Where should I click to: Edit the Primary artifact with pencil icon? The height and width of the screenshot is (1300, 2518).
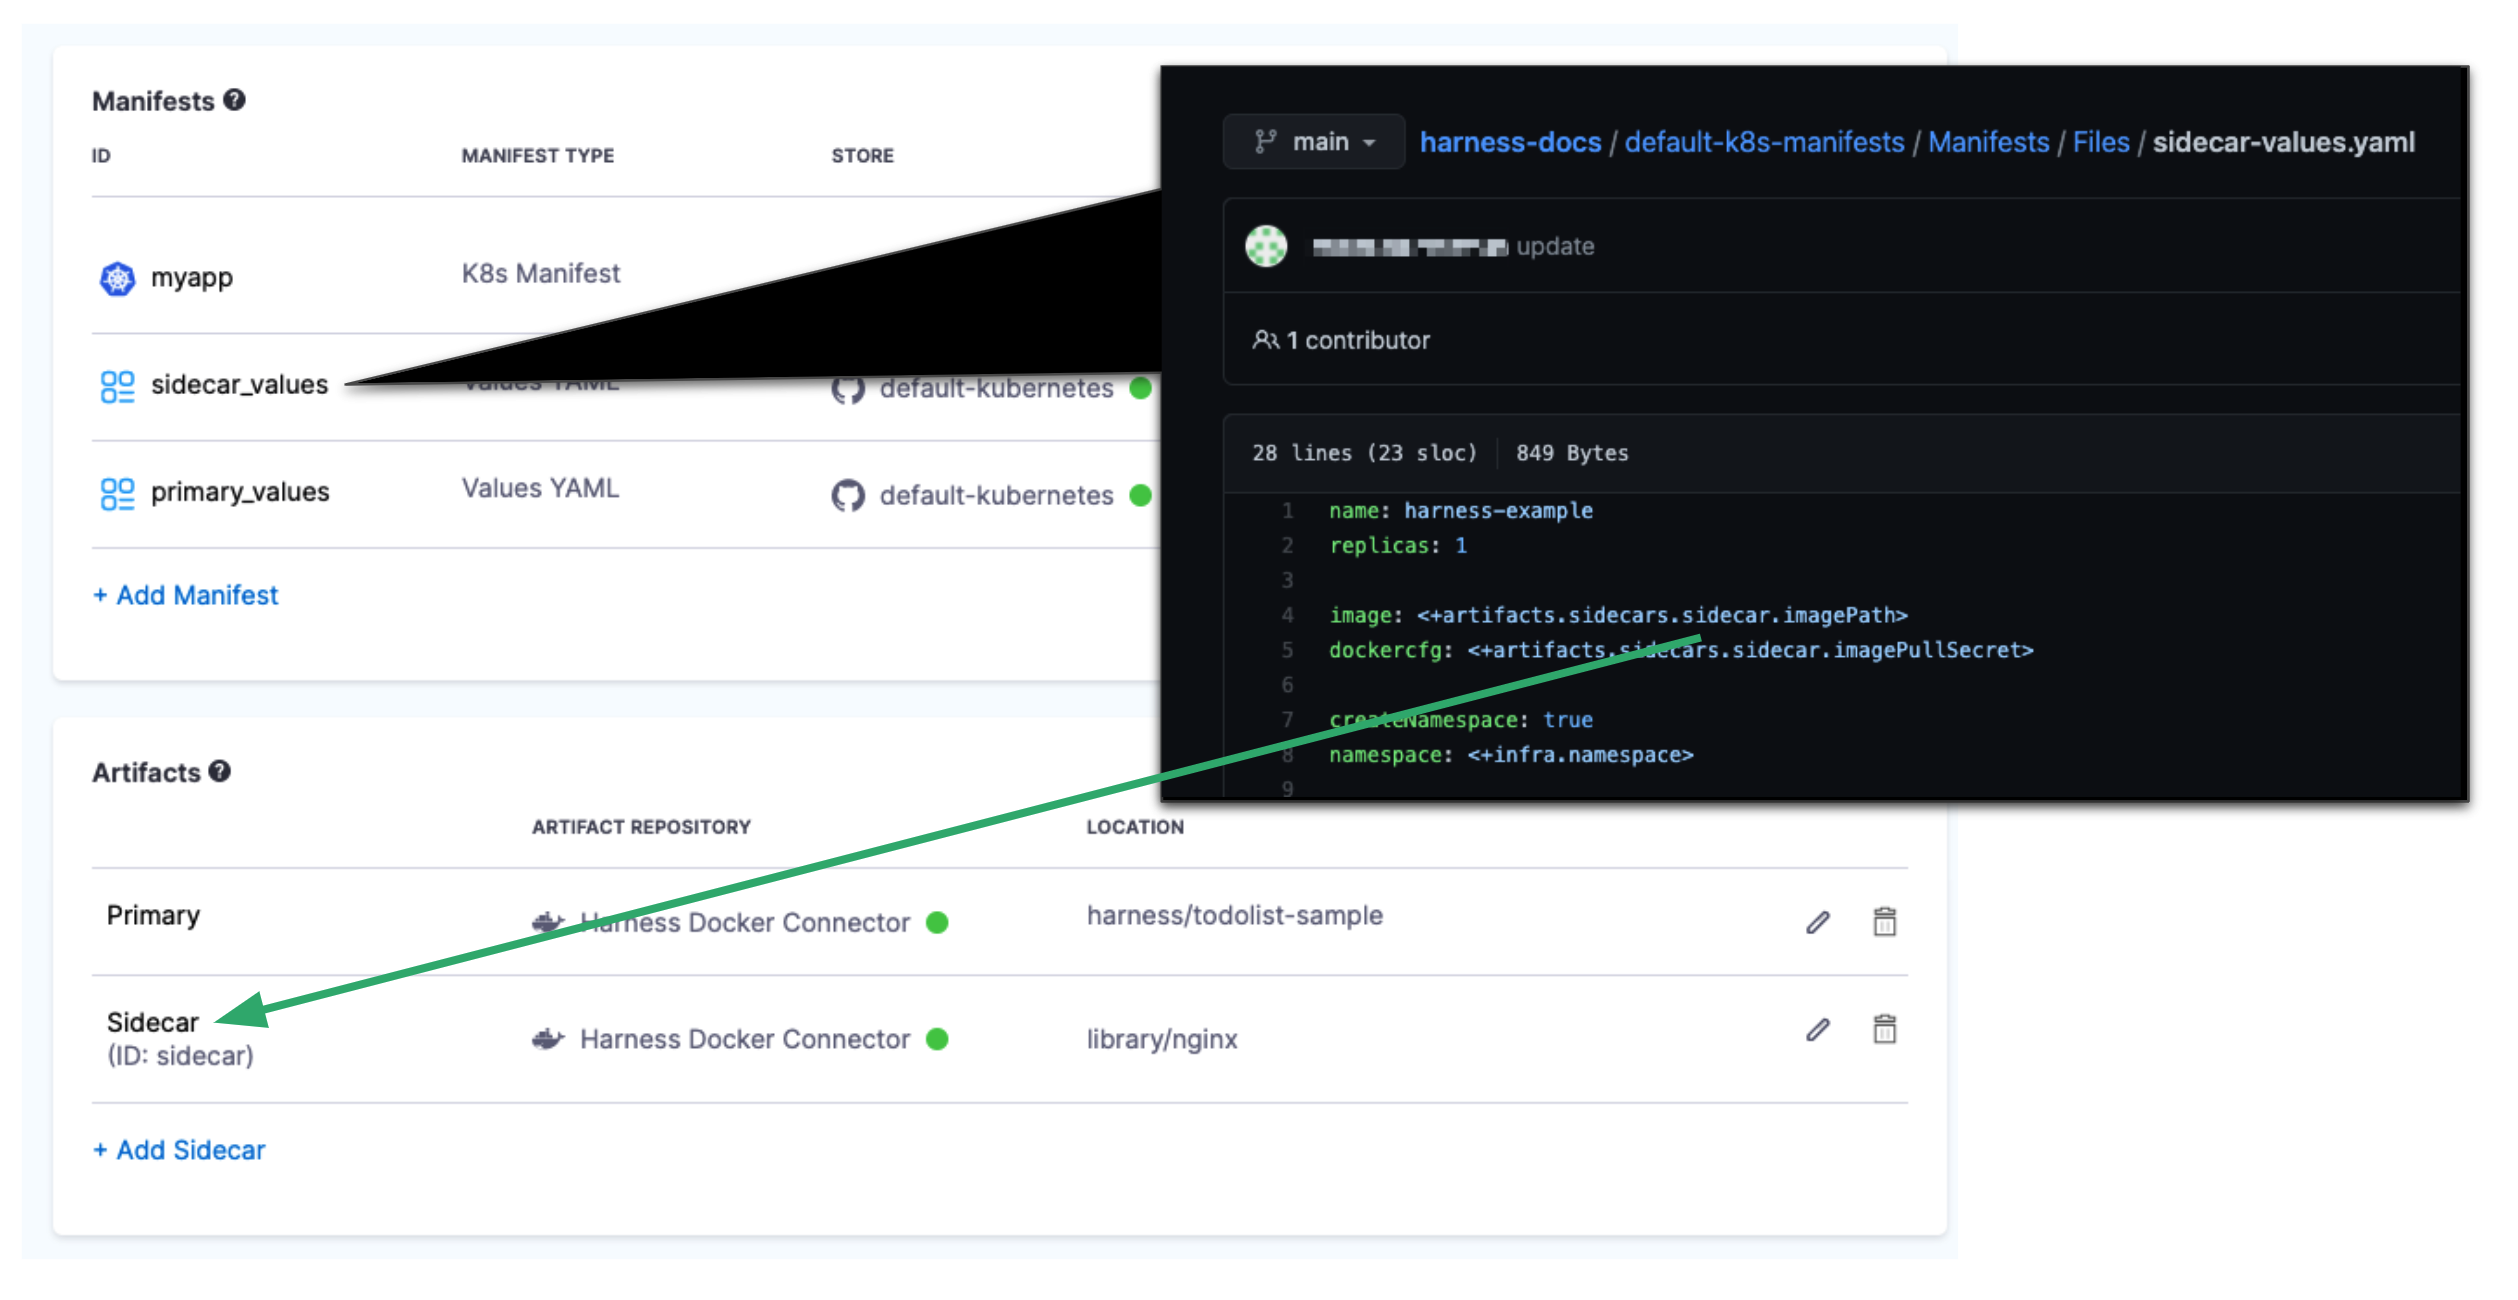click(1817, 922)
